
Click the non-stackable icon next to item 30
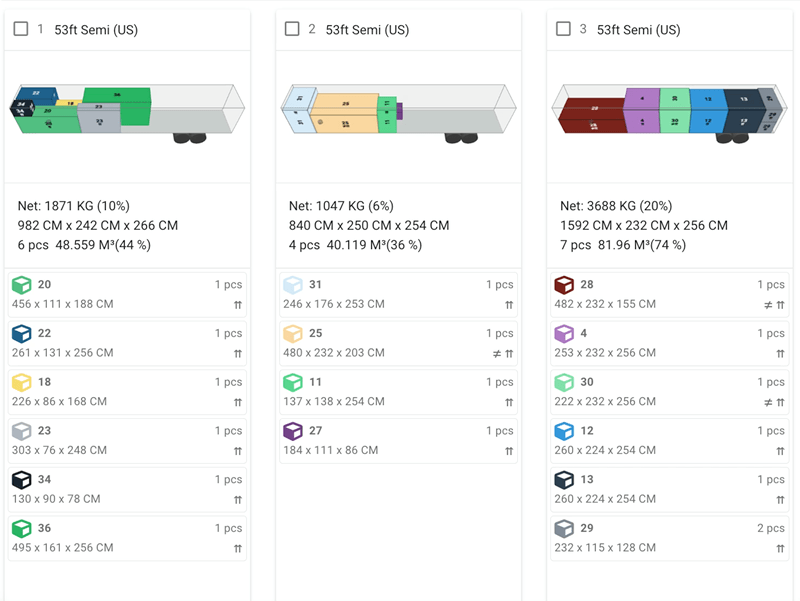pos(768,402)
